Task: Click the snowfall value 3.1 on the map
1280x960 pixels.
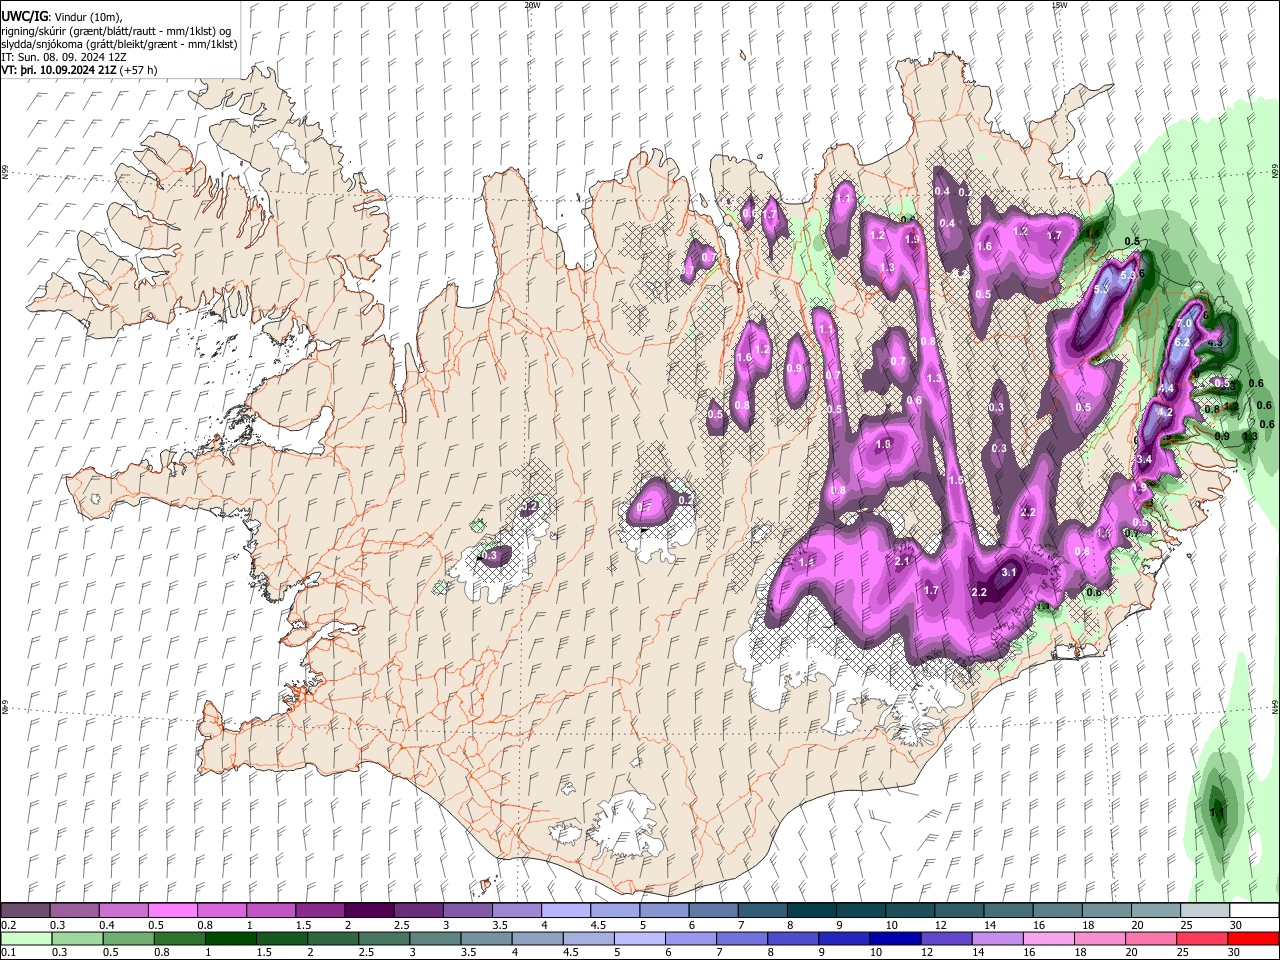Action: 1009,572
